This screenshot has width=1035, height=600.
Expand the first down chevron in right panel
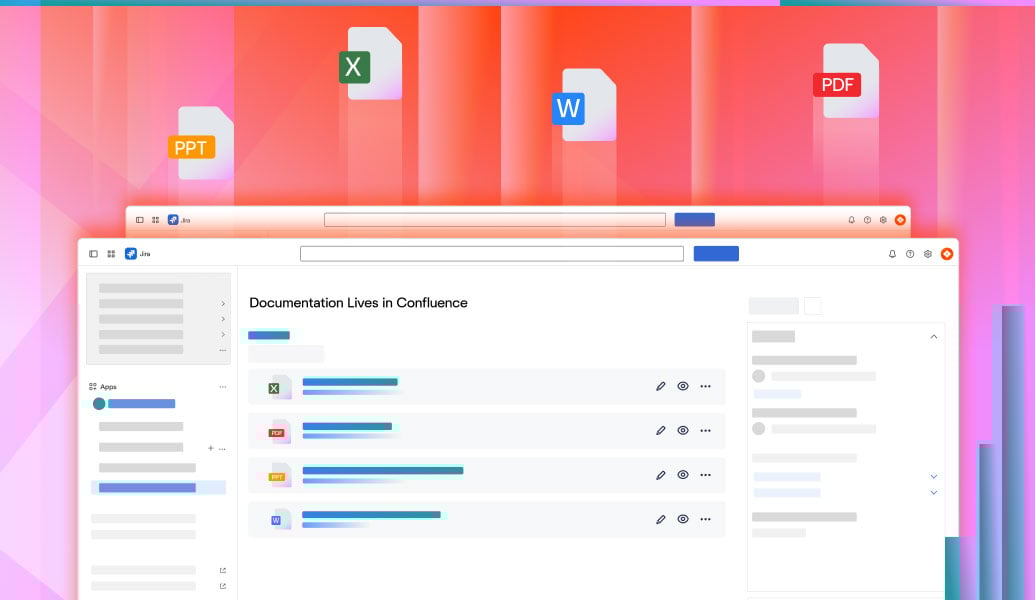(x=934, y=477)
